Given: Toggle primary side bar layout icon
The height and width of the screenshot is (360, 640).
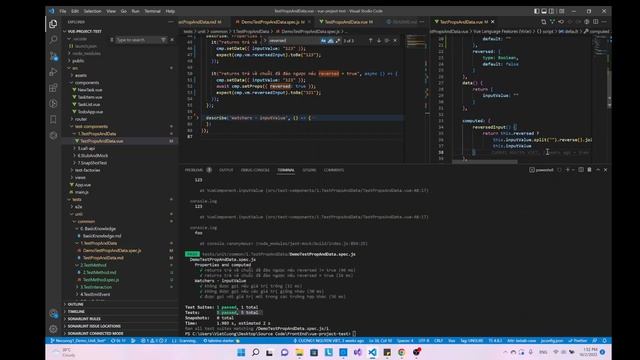Looking at the screenshot, I should coord(537,11).
